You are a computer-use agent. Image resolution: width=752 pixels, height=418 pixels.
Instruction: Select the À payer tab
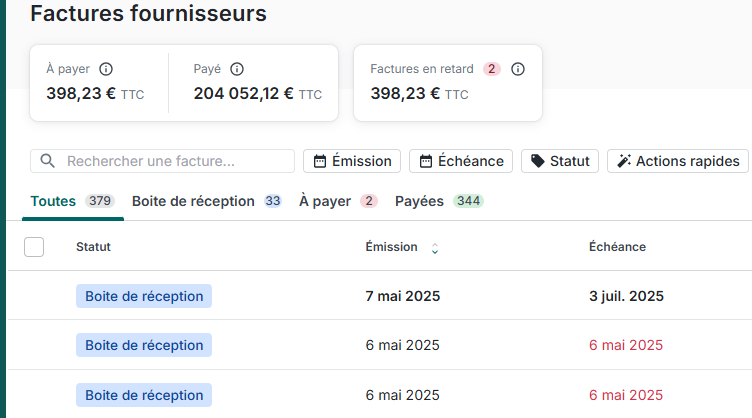(325, 201)
